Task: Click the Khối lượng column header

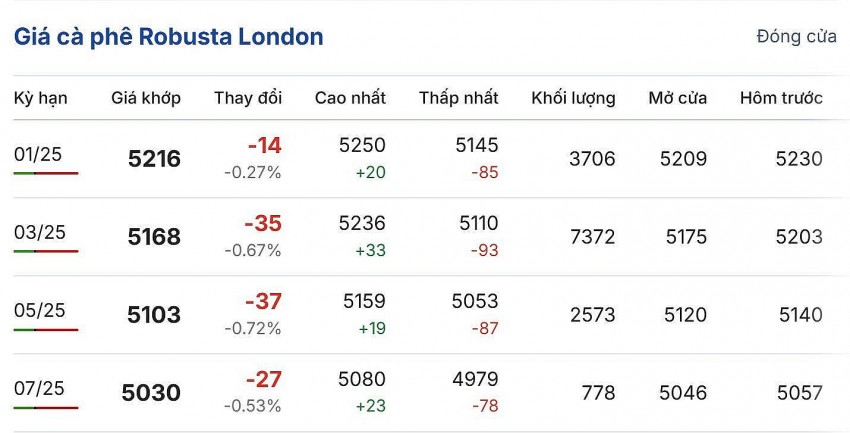Action: point(573,98)
